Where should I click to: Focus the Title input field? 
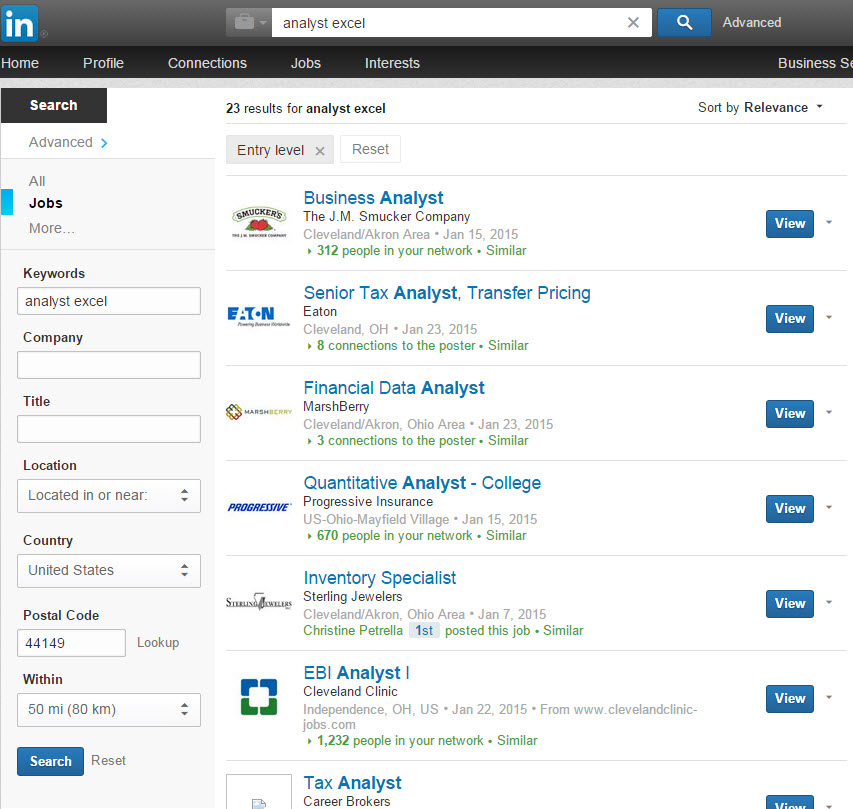pyautogui.click(x=109, y=429)
